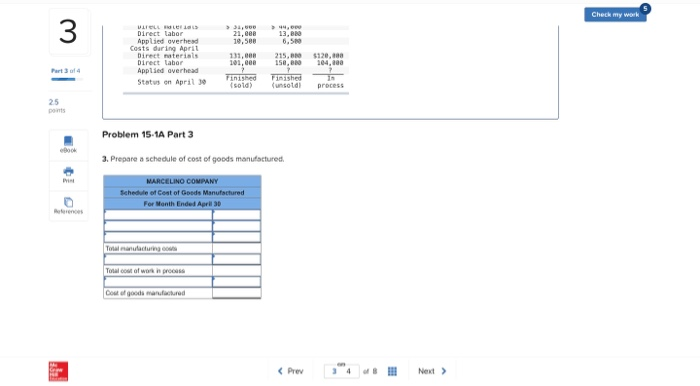700x386 pixels.
Task: Open the References panel
Action: (68, 206)
